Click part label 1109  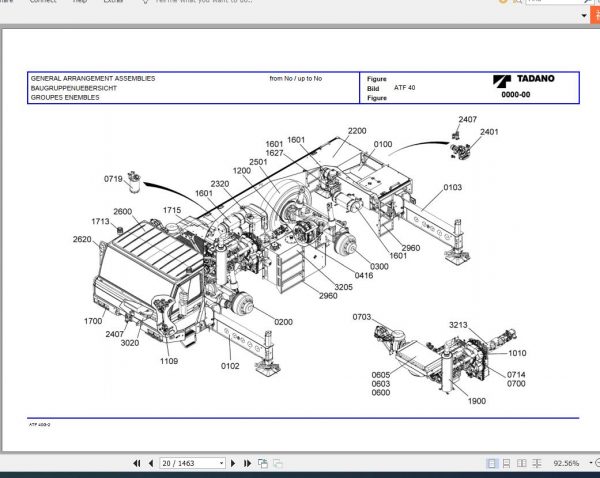pos(169,361)
